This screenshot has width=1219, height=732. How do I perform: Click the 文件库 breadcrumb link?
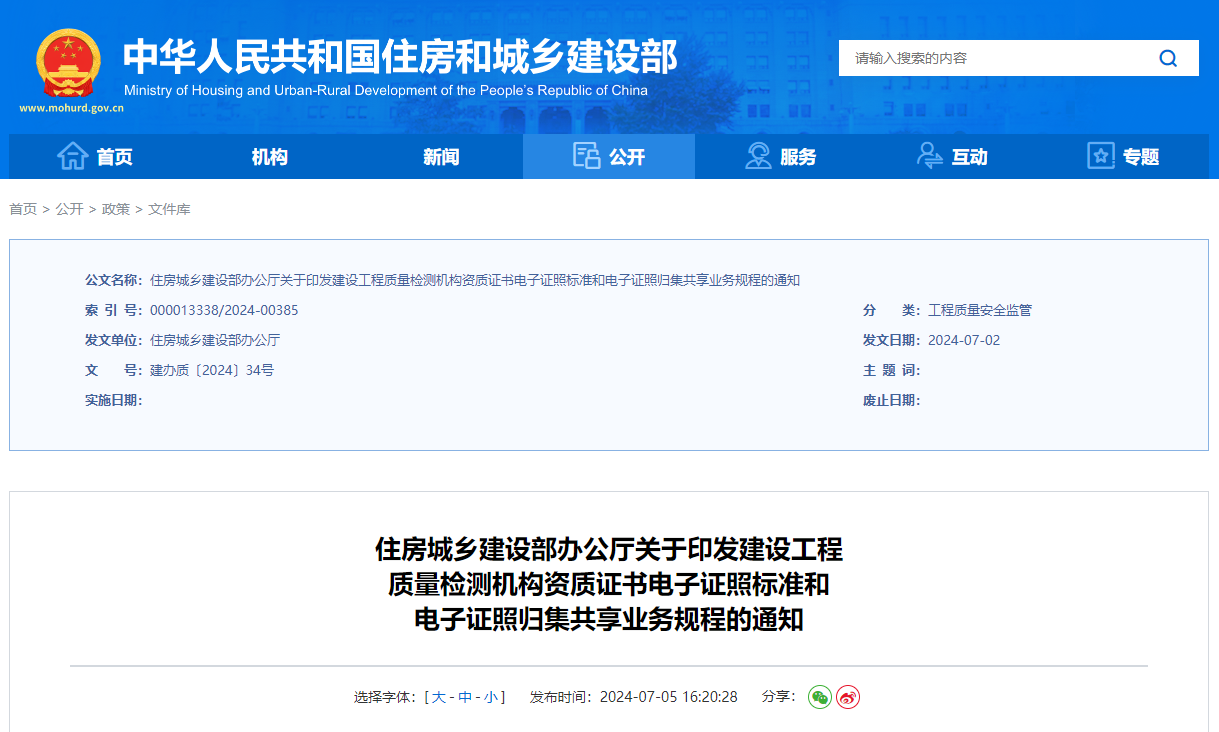pos(169,209)
